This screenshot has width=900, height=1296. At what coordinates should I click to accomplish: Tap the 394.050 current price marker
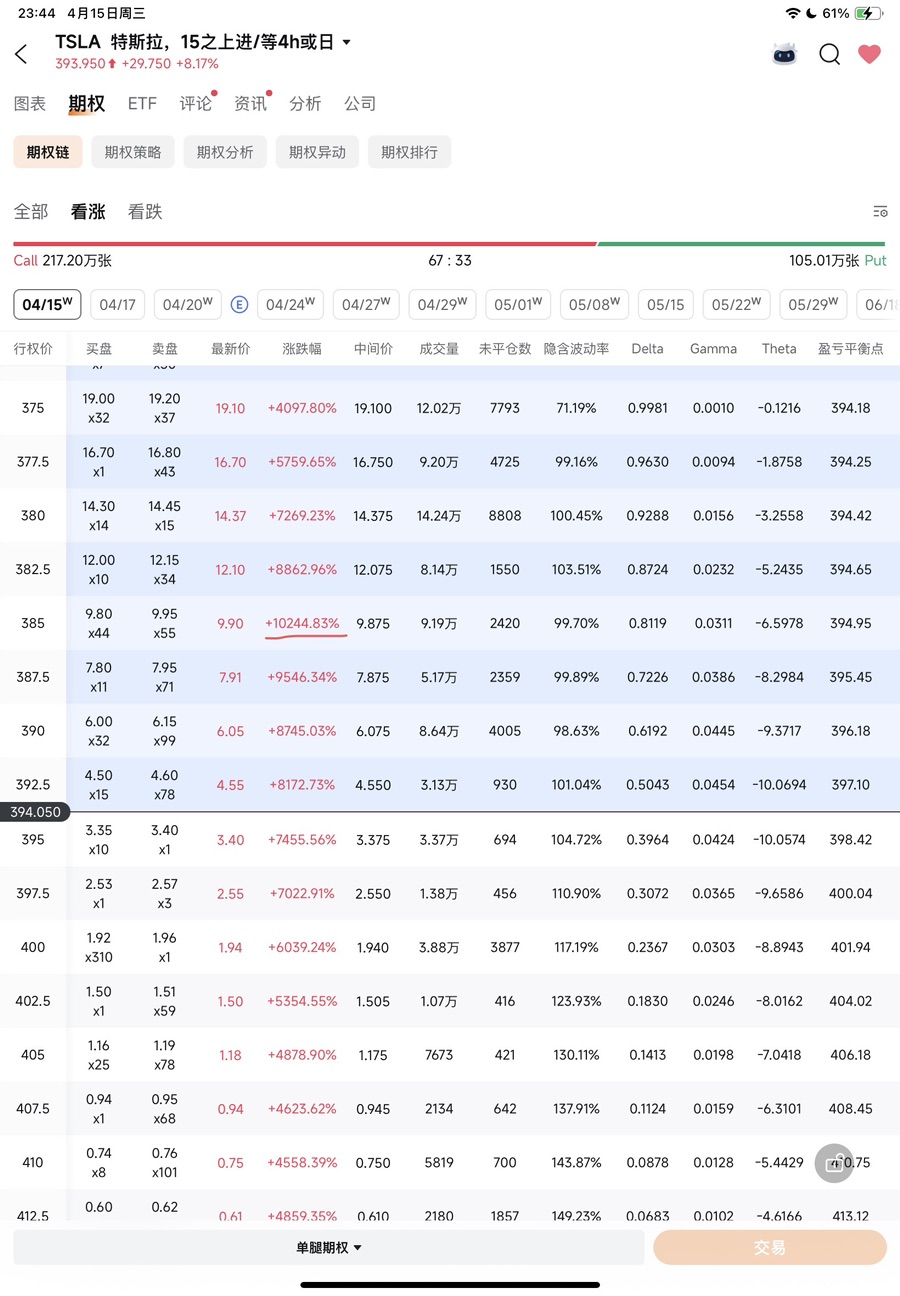(x=35, y=812)
